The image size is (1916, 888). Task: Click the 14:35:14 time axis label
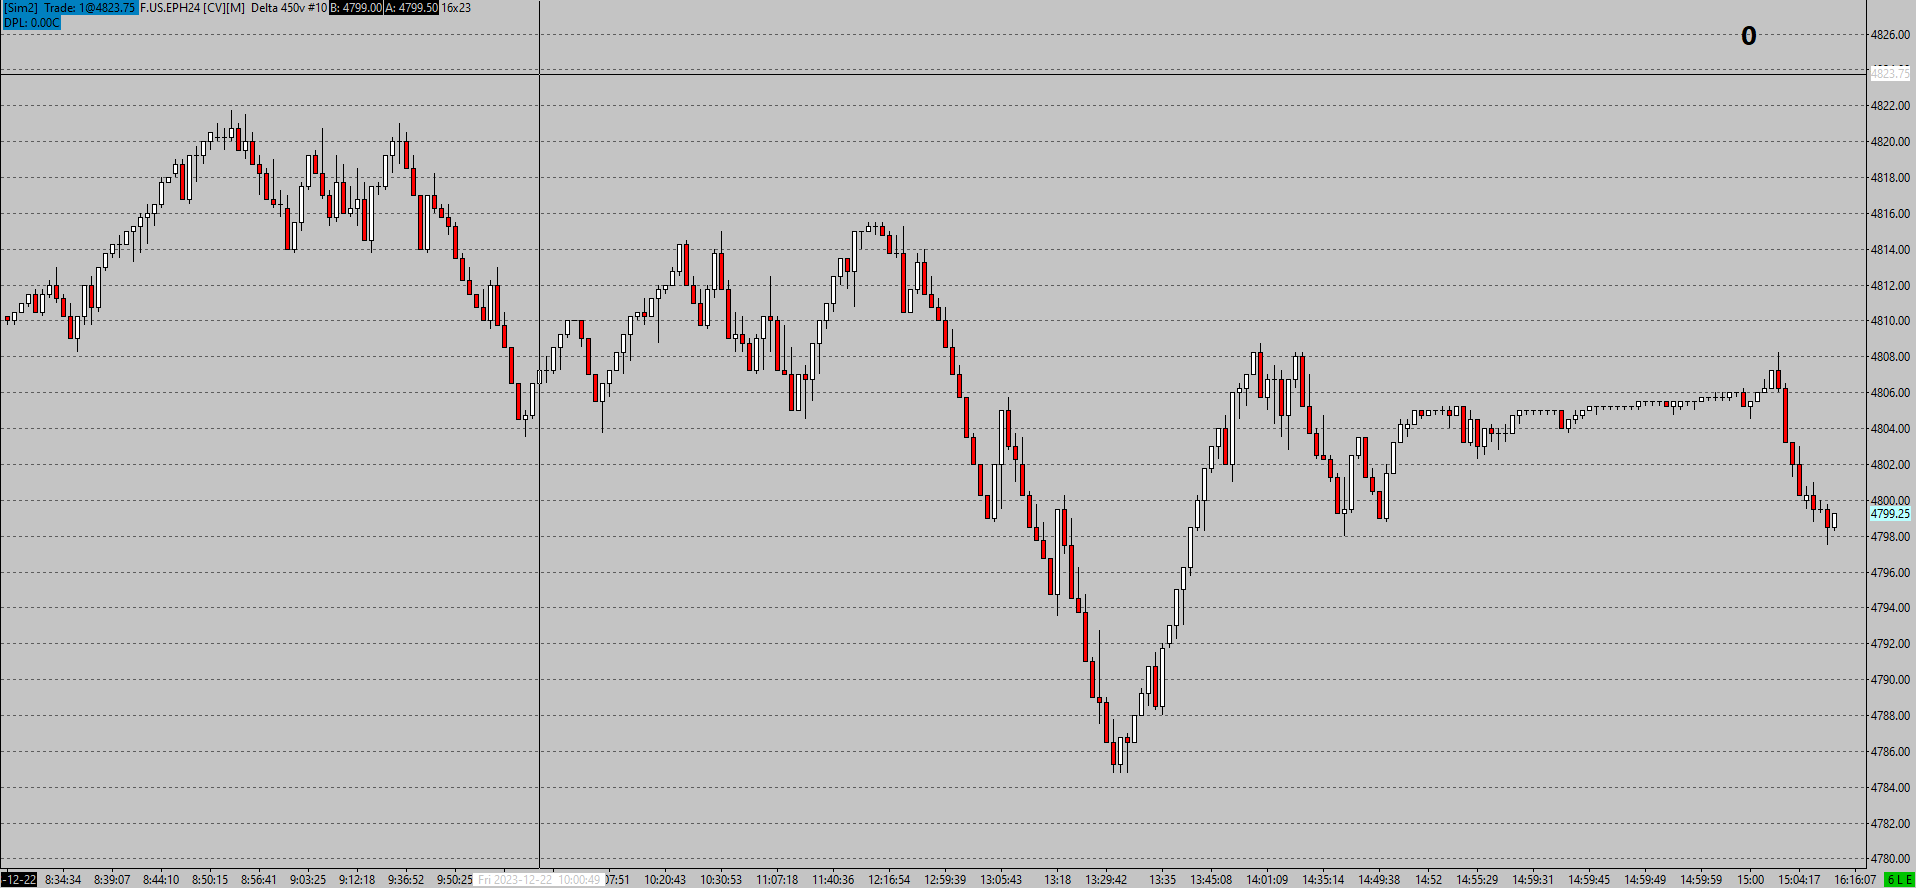[x=1323, y=880]
